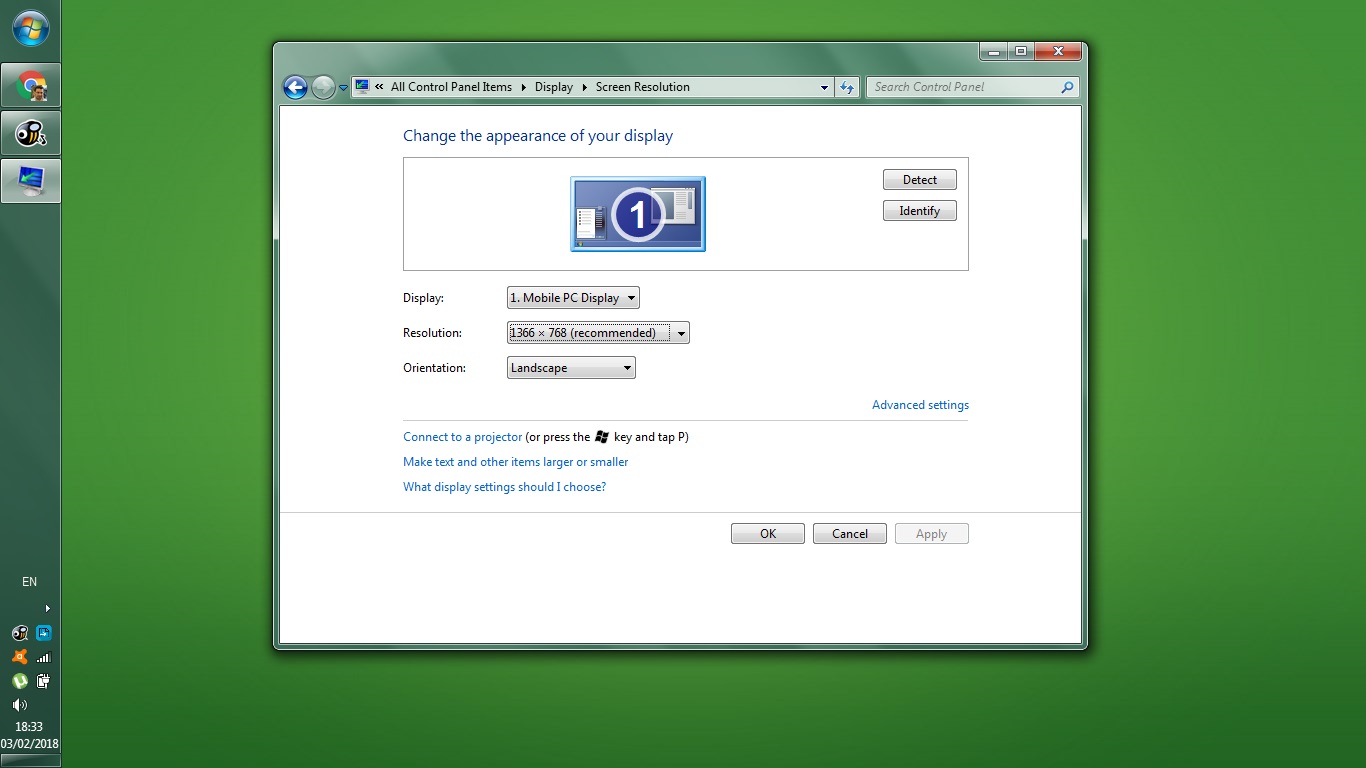Select the display settings taskbar button

pyautogui.click(x=31, y=181)
